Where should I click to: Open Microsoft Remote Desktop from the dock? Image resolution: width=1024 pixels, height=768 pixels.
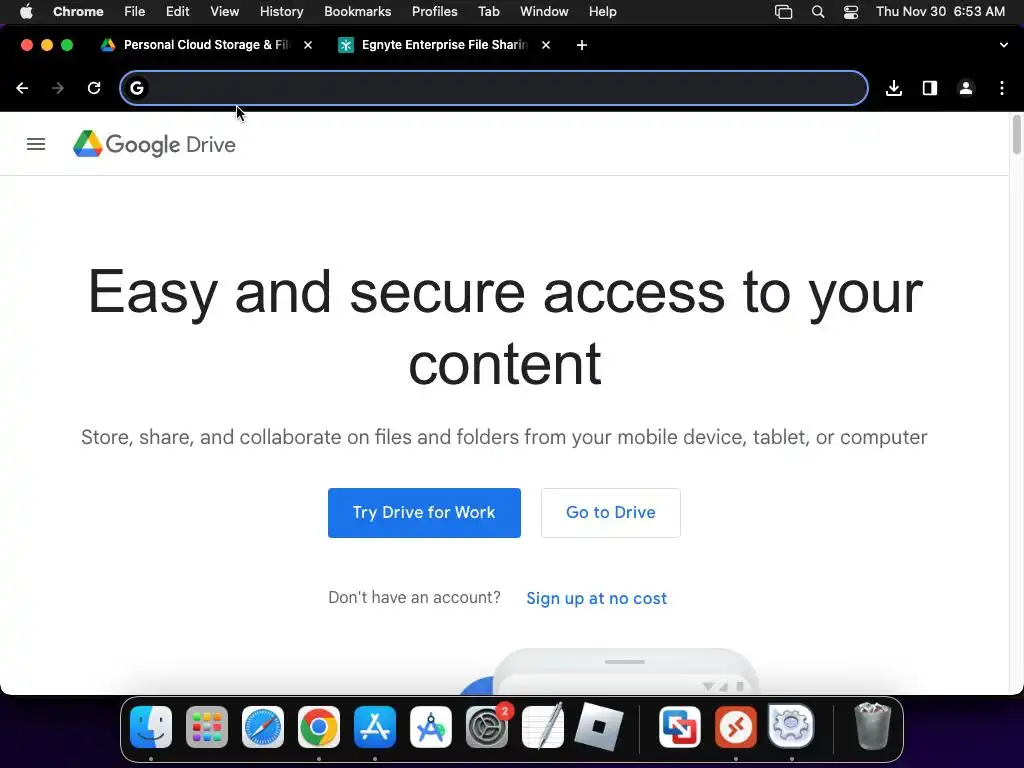coord(736,727)
